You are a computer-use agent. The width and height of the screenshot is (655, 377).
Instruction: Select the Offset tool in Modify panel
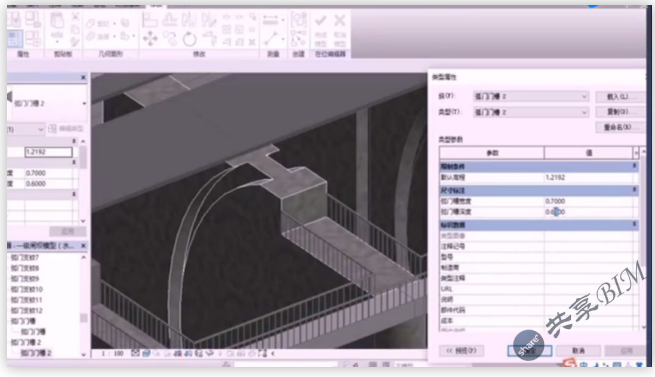click(170, 20)
